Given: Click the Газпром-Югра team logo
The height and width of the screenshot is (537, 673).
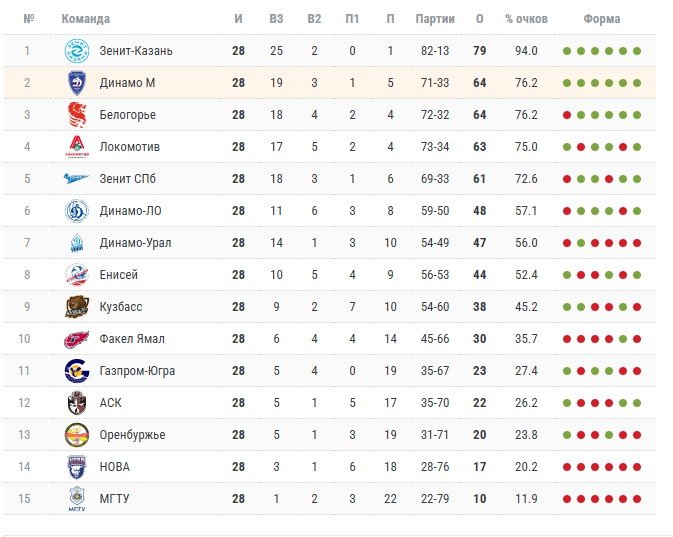Looking at the screenshot, I should pos(77,371).
